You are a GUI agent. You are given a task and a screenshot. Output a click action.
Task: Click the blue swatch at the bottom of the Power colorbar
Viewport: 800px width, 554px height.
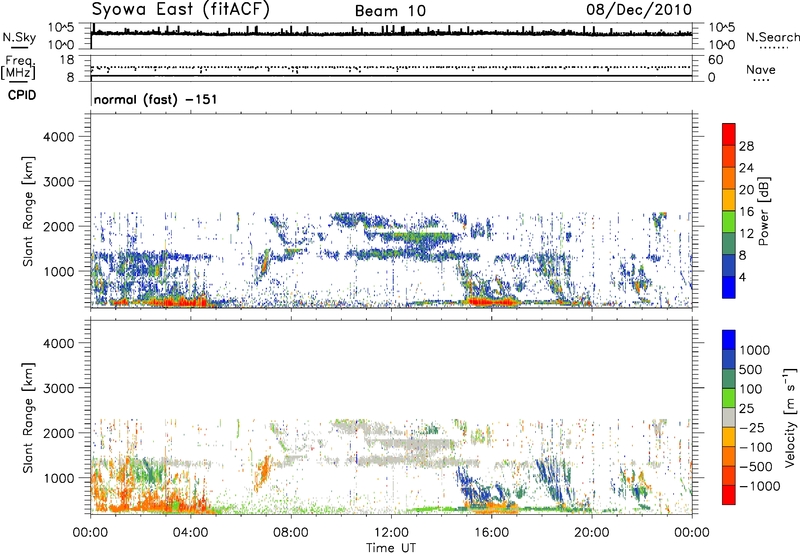[729, 287]
